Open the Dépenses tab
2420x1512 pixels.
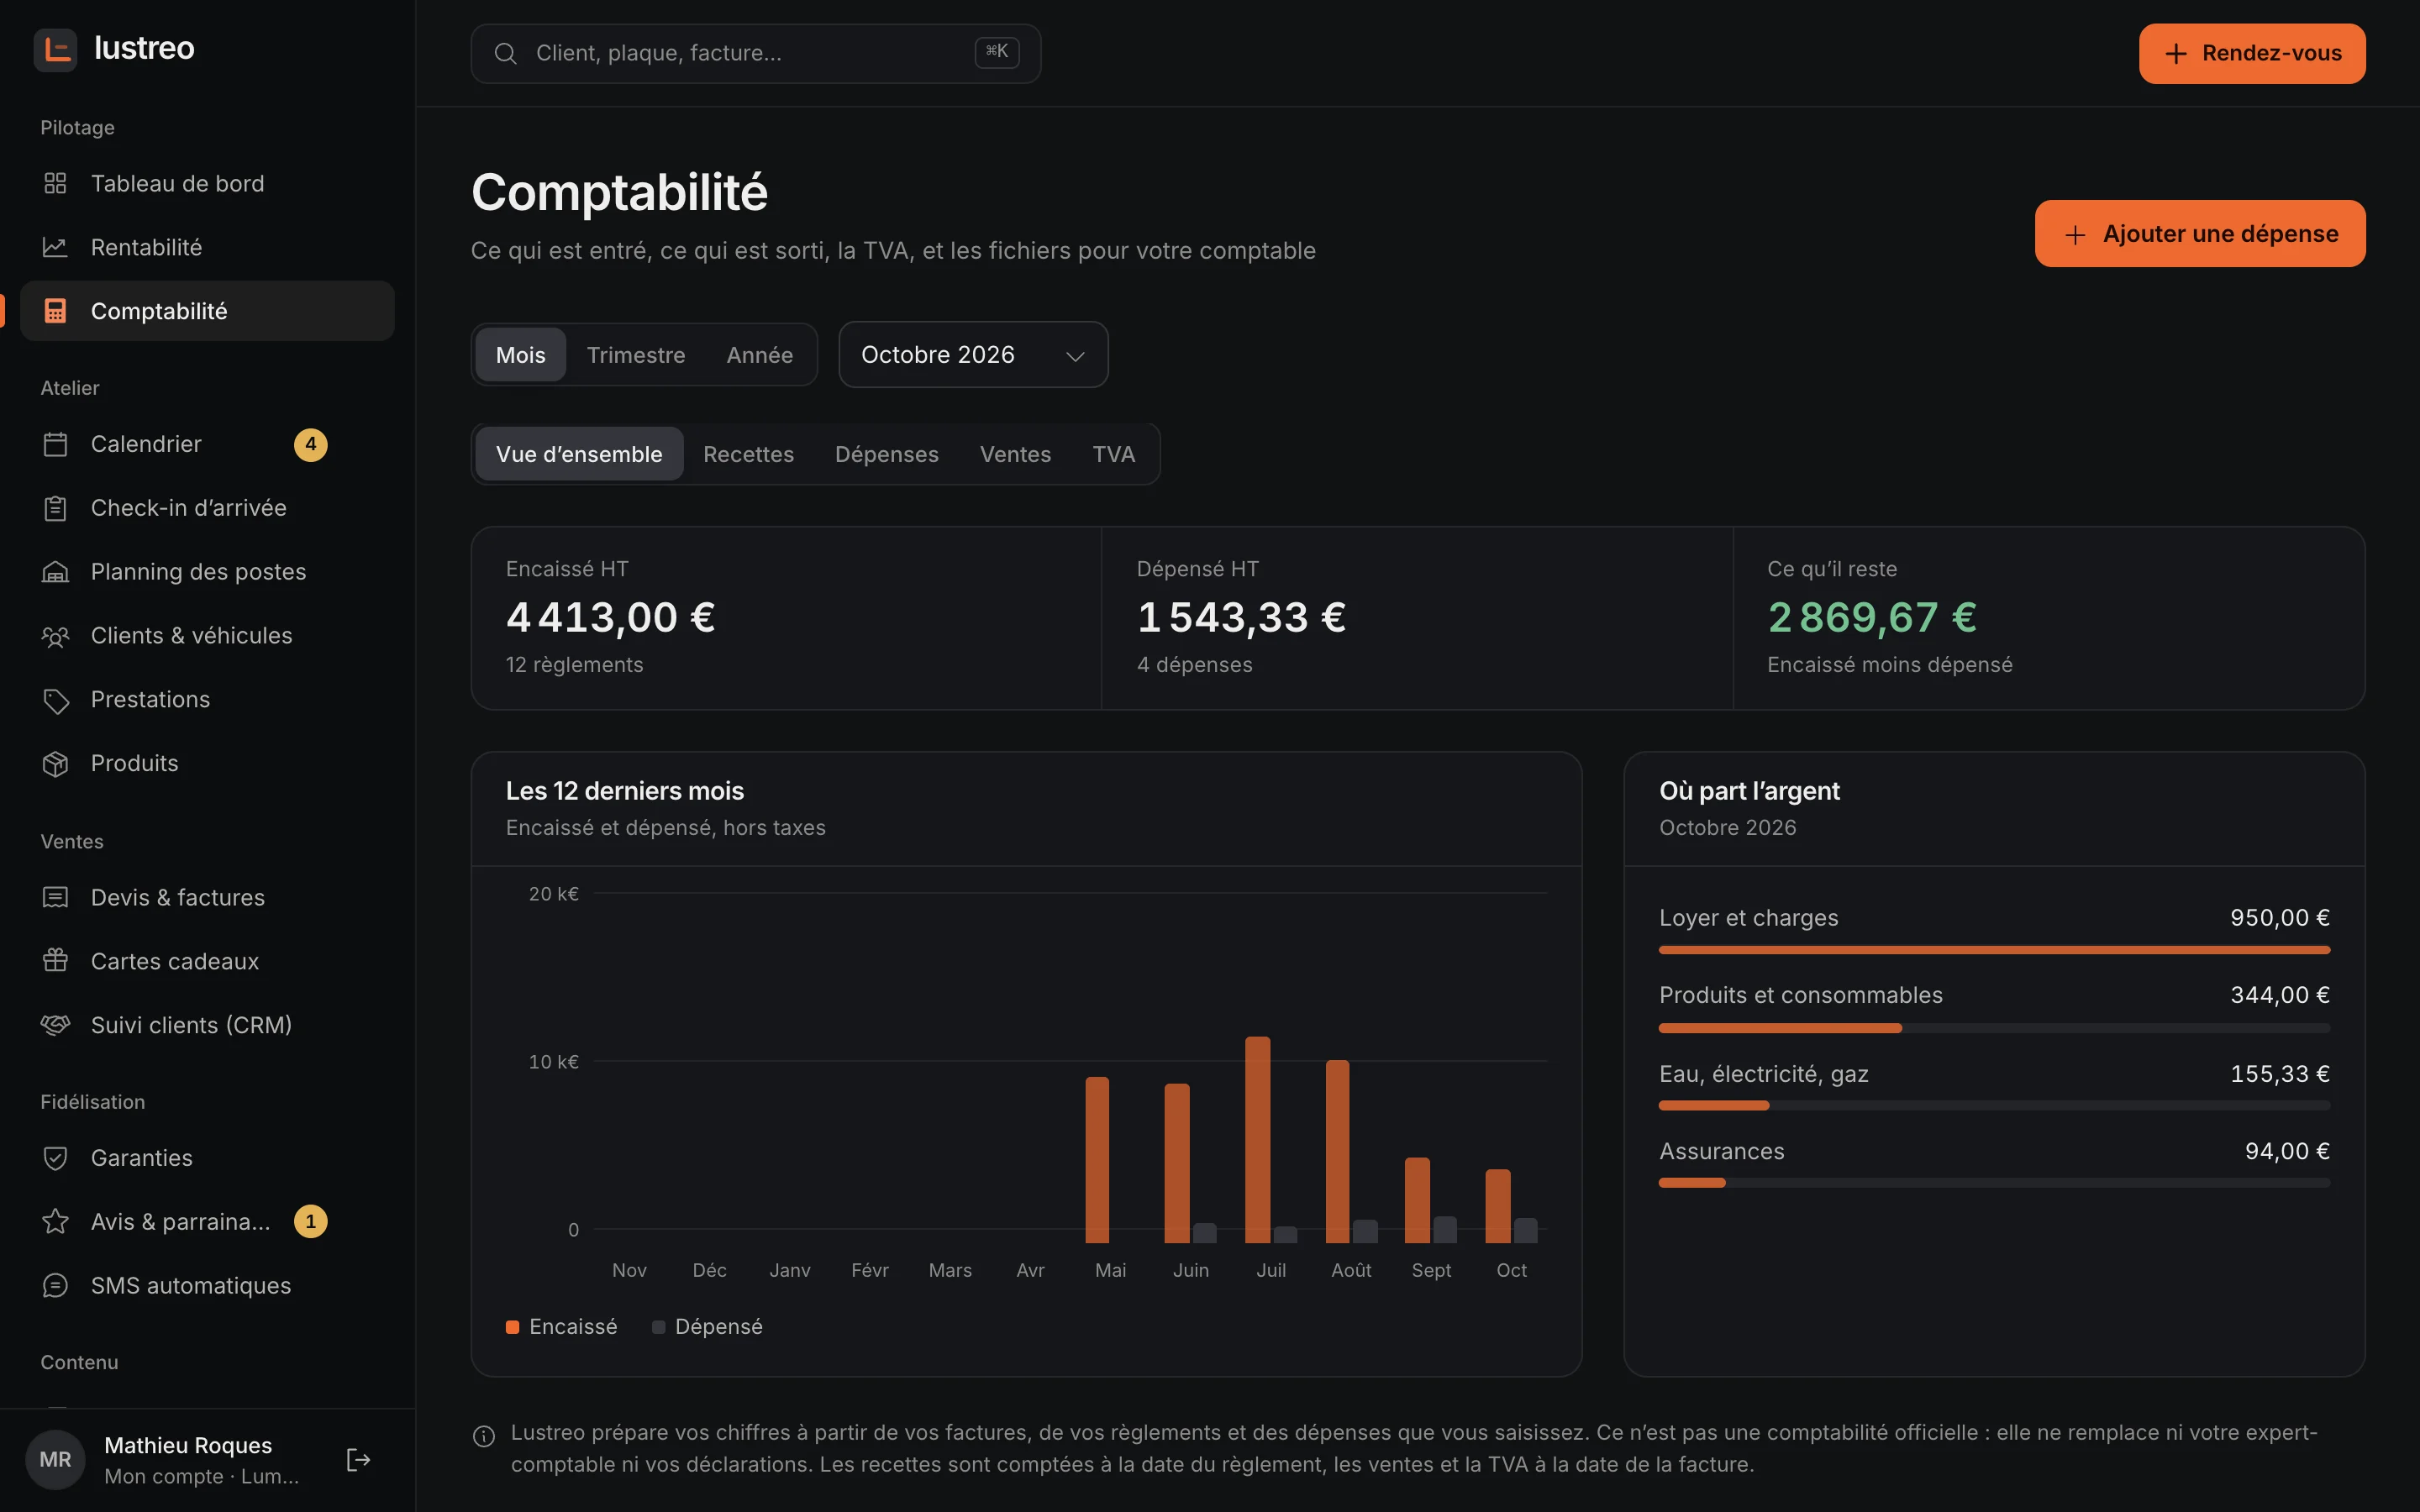(x=887, y=454)
